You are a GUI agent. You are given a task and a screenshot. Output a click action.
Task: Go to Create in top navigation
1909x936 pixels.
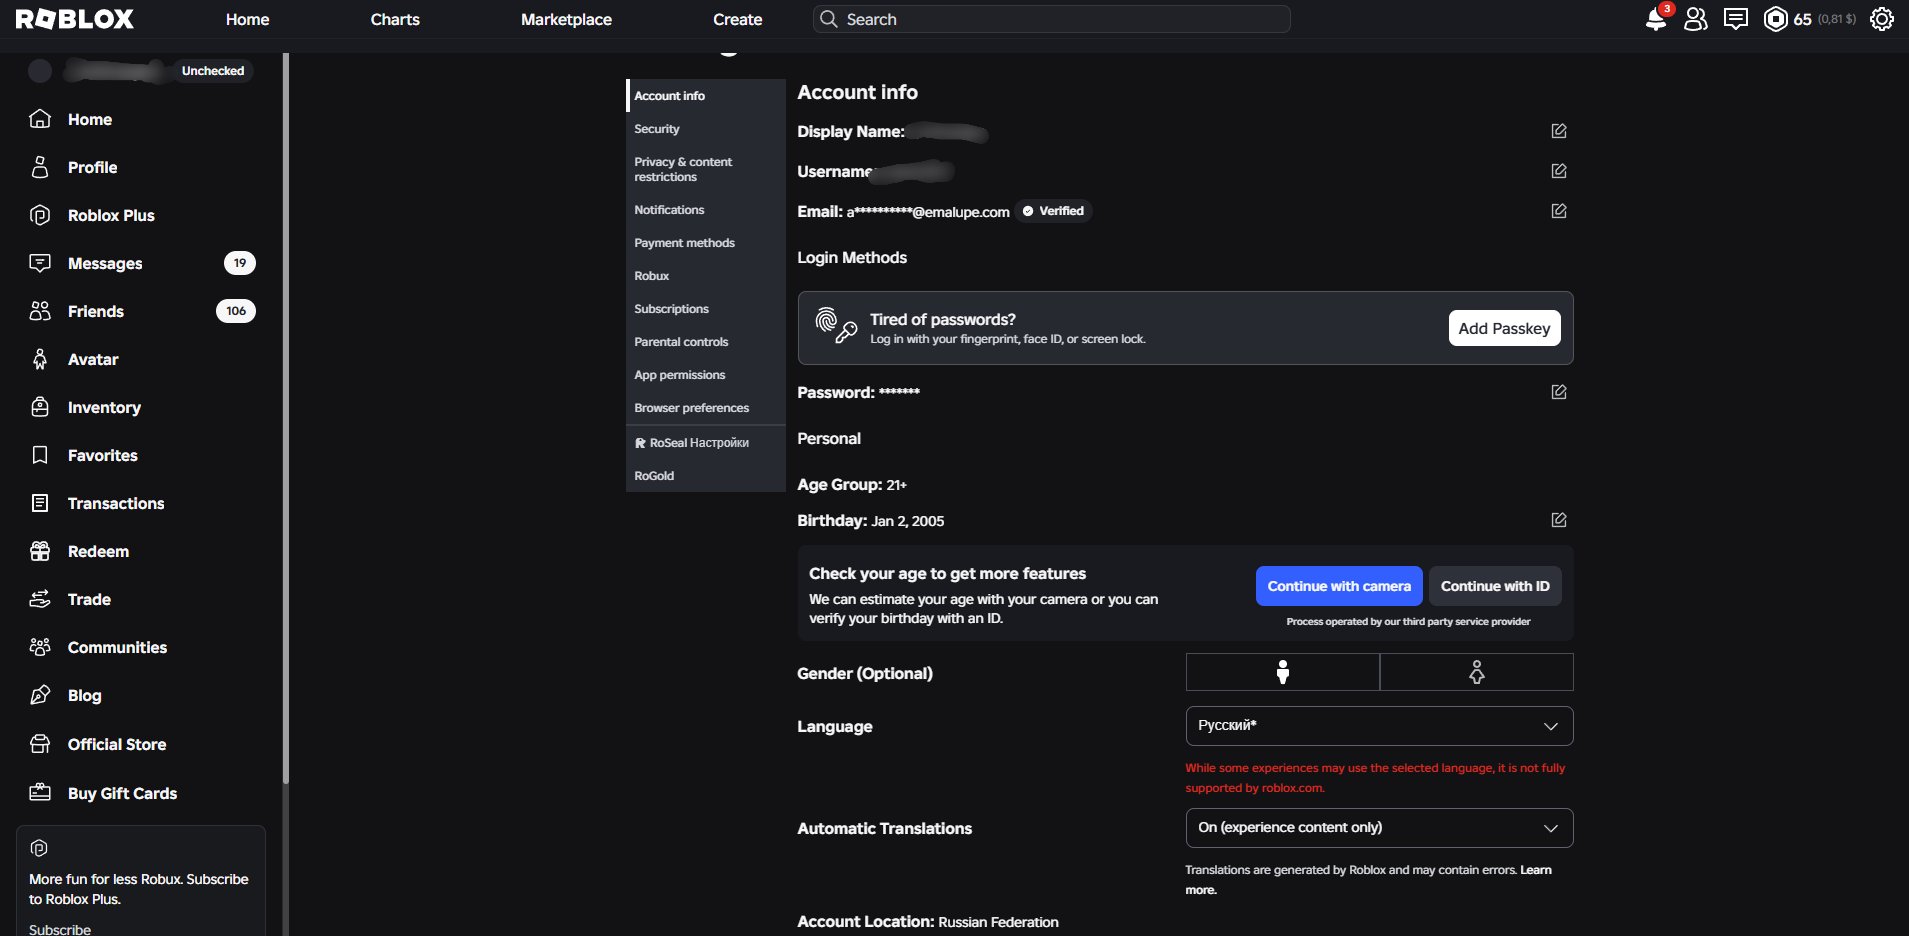[x=738, y=19]
